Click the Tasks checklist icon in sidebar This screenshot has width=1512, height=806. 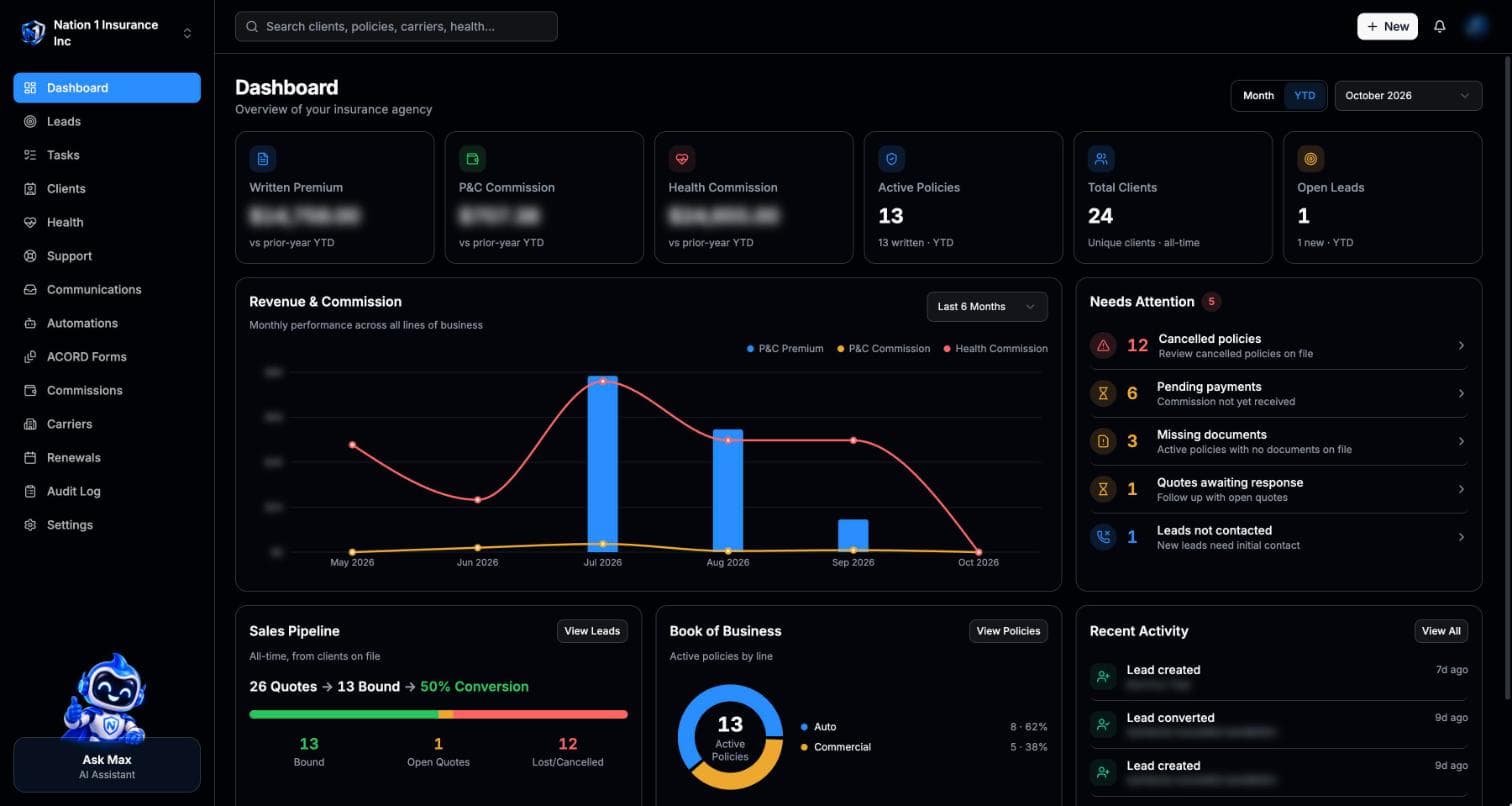(30, 155)
